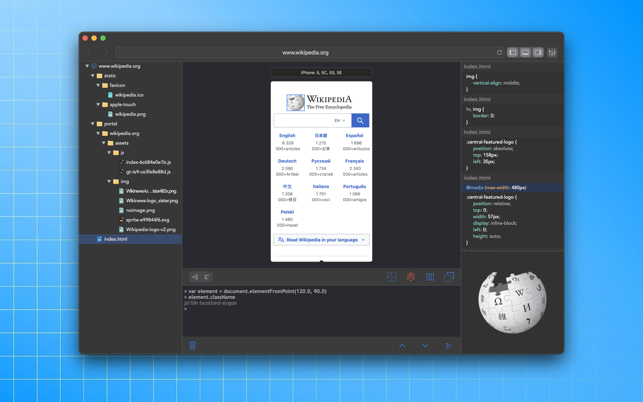
Task: Click the element.className console line
Action: [212, 297]
